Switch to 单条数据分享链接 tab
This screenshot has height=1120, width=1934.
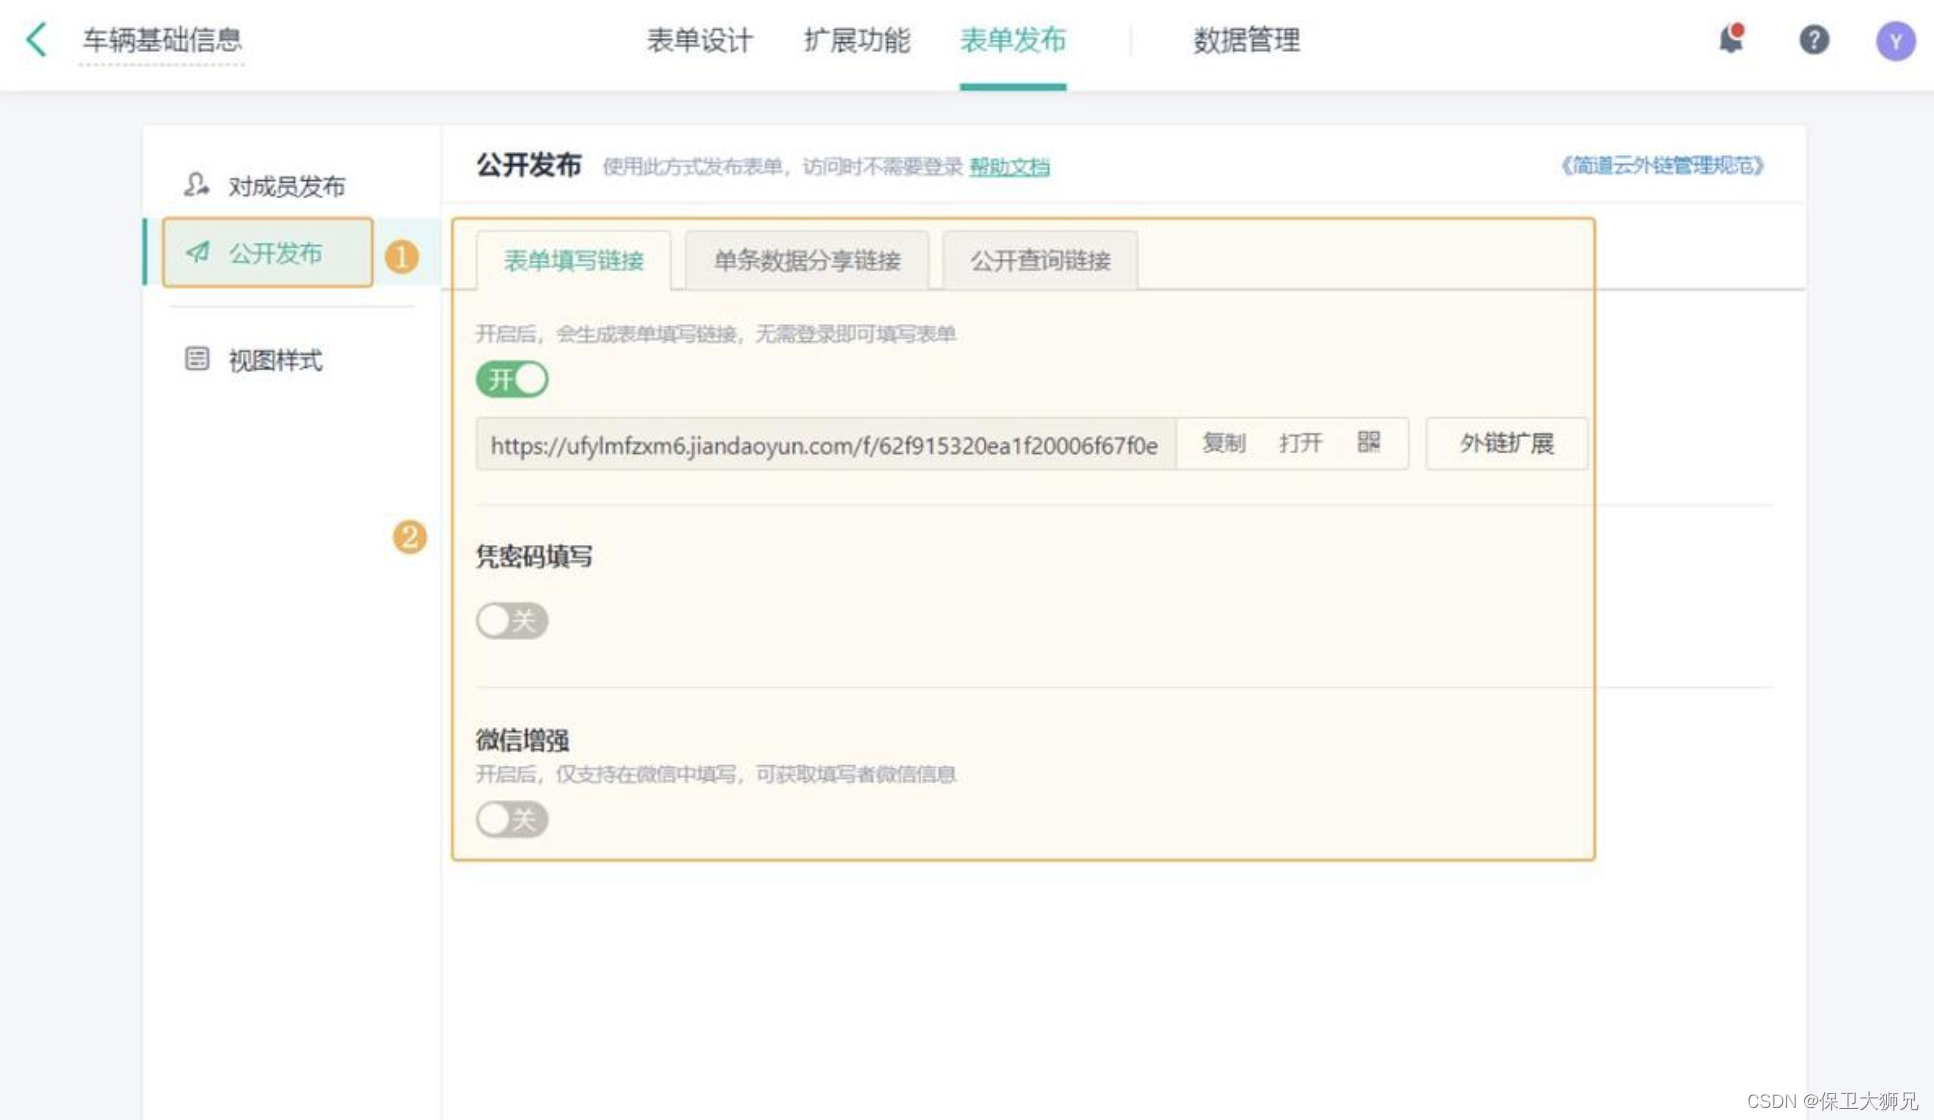pos(806,261)
